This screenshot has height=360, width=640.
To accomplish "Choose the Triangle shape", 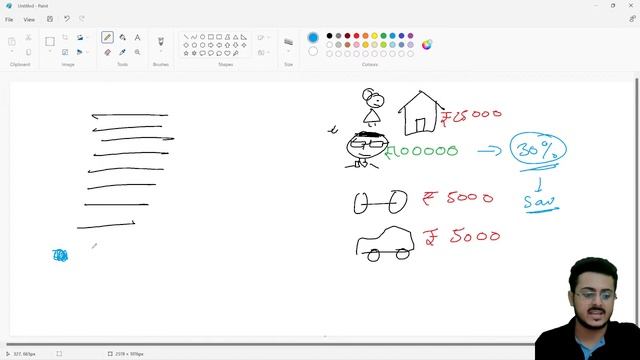I will tap(236, 37).
